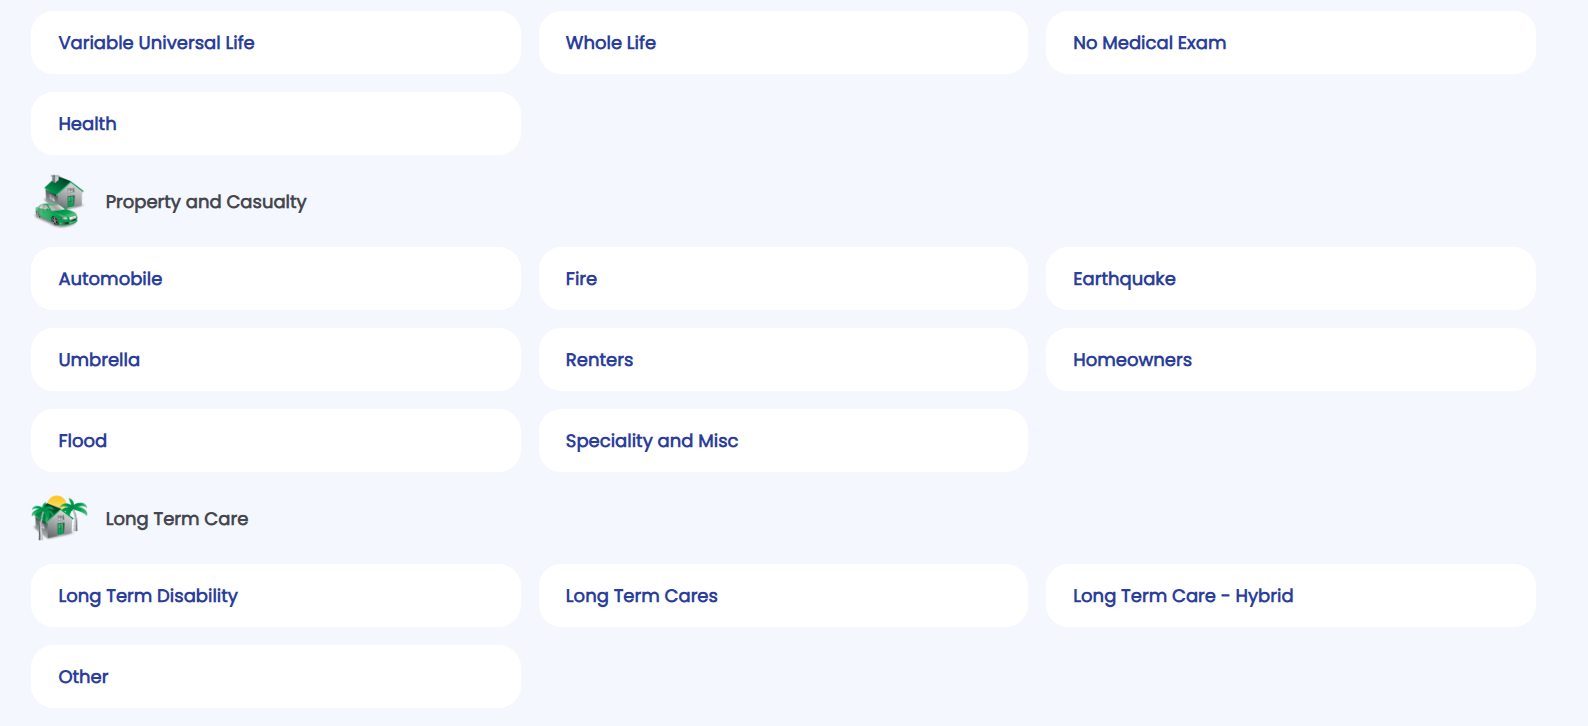
Task: Select Umbrella insurance
Action: point(275,360)
